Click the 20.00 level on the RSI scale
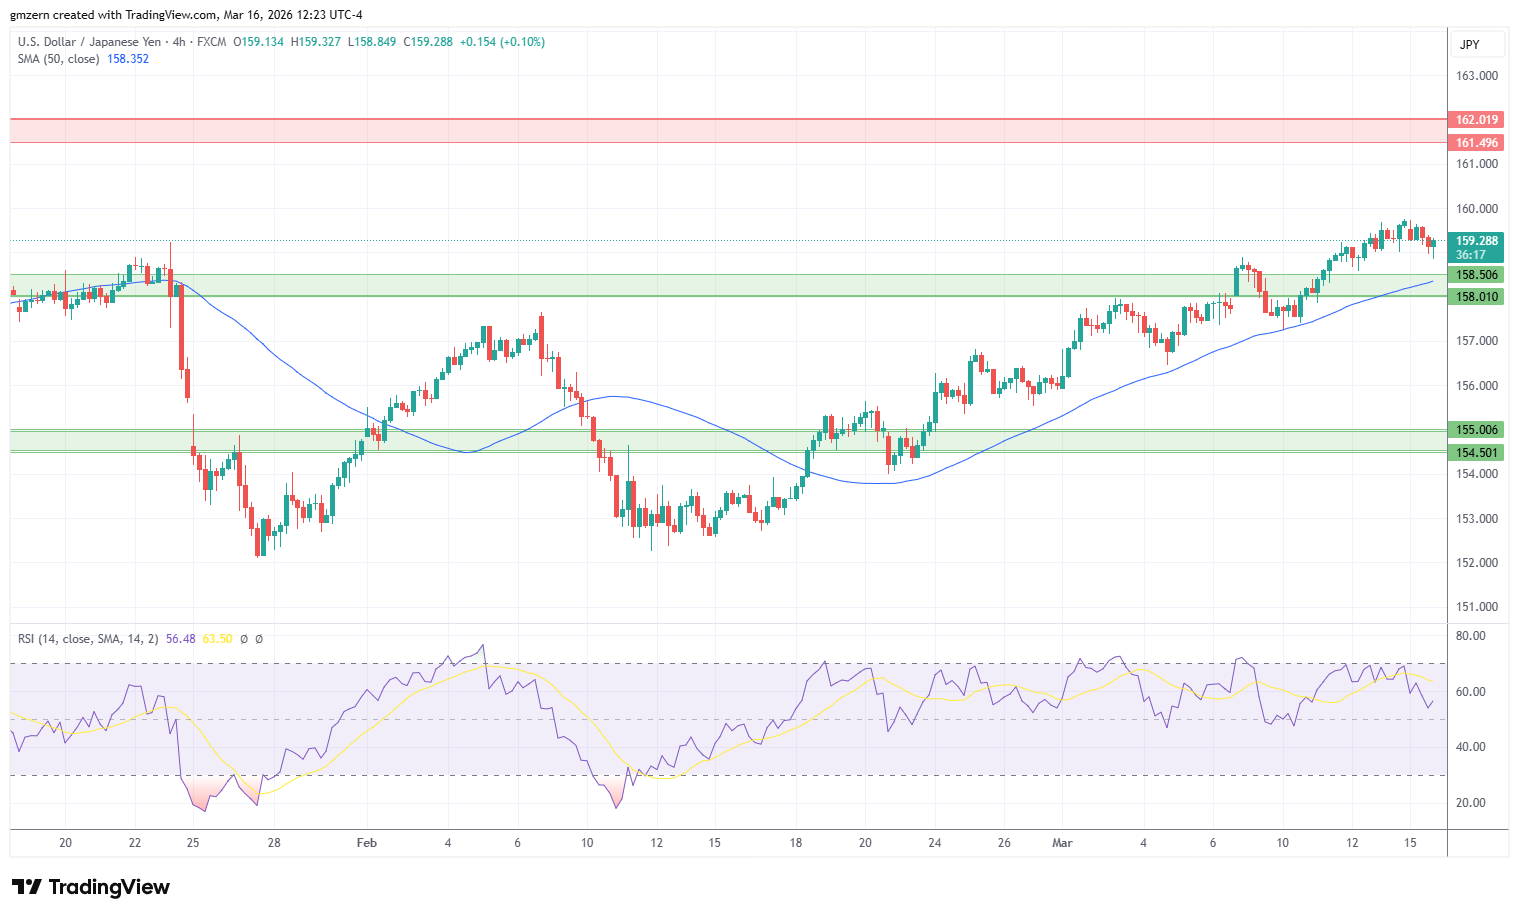The height and width of the screenshot is (917, 1519). [1471, 803]
